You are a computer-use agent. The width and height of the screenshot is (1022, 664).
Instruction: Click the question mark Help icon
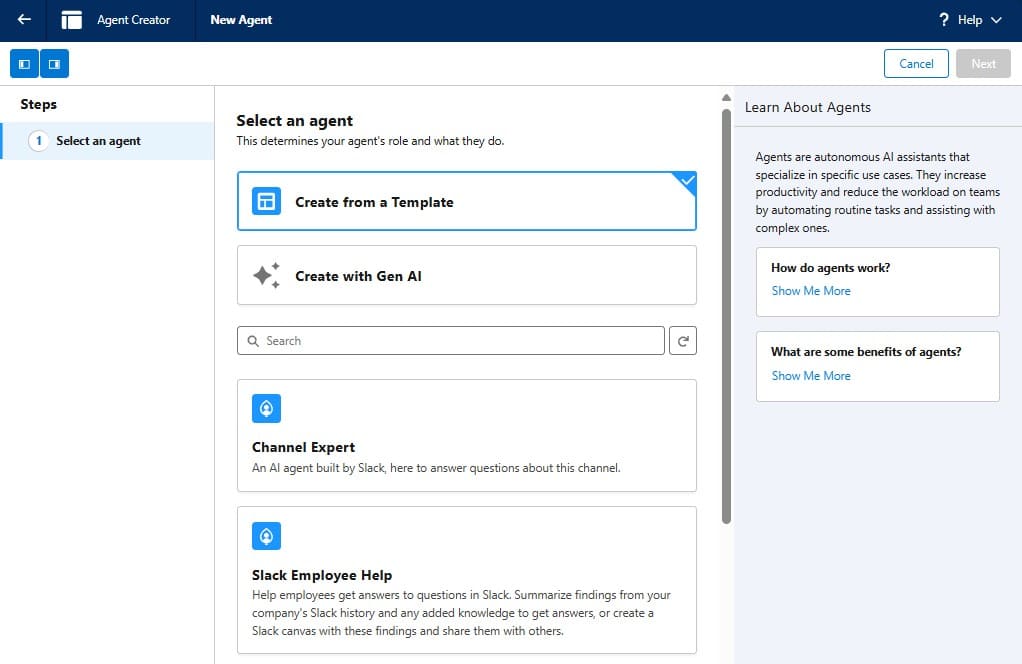(x=943, y=20)
